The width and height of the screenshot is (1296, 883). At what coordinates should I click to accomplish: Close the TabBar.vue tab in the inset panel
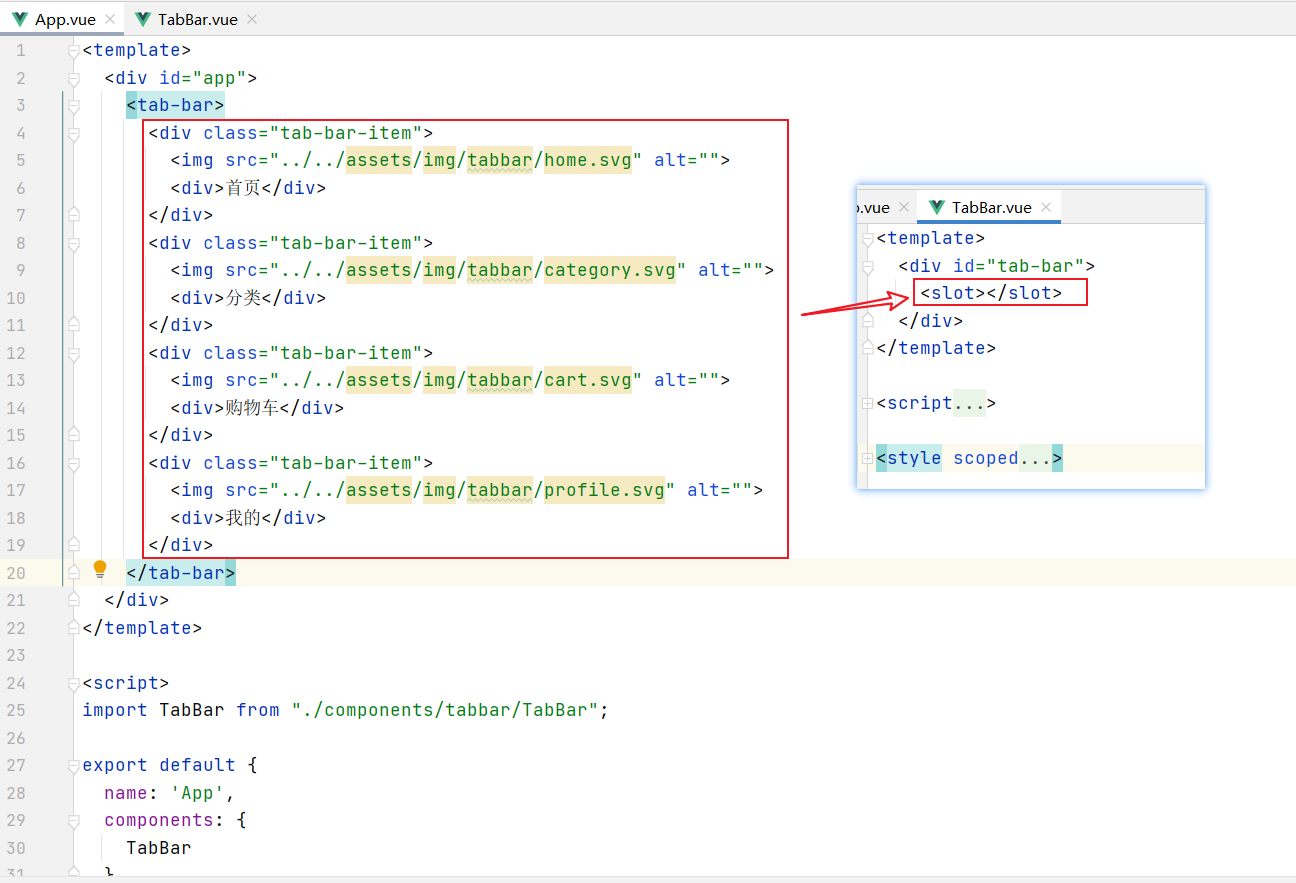[1046, 207]
